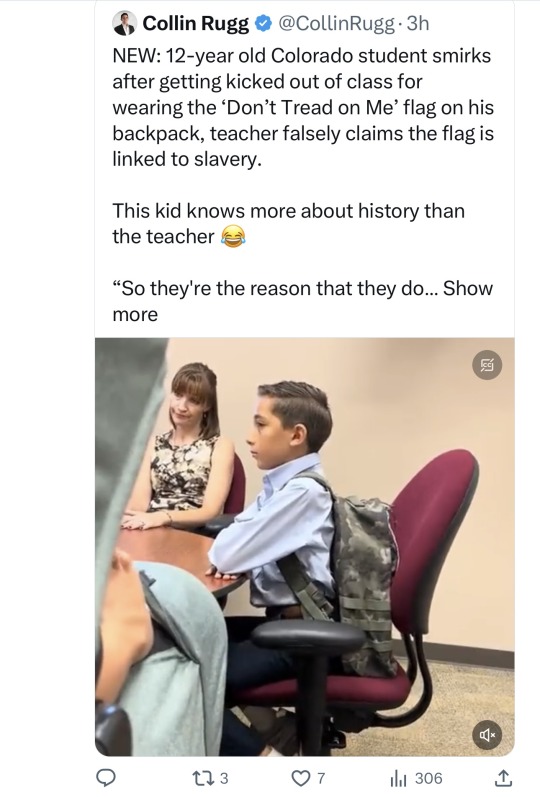Click the like count of 7

[320, 778]
